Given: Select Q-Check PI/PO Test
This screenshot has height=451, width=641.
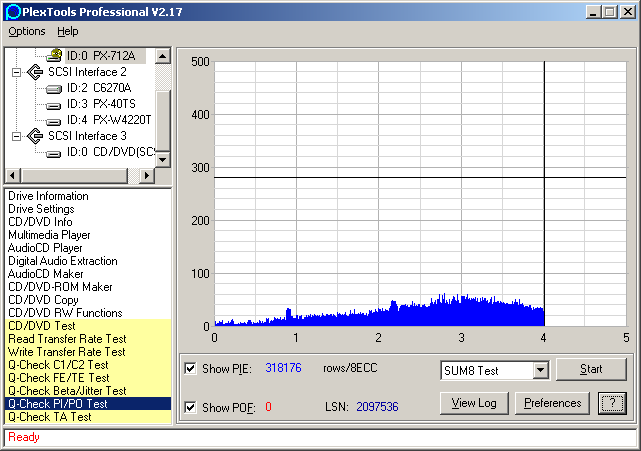Looking at the screenshot, I should (88, 404).
